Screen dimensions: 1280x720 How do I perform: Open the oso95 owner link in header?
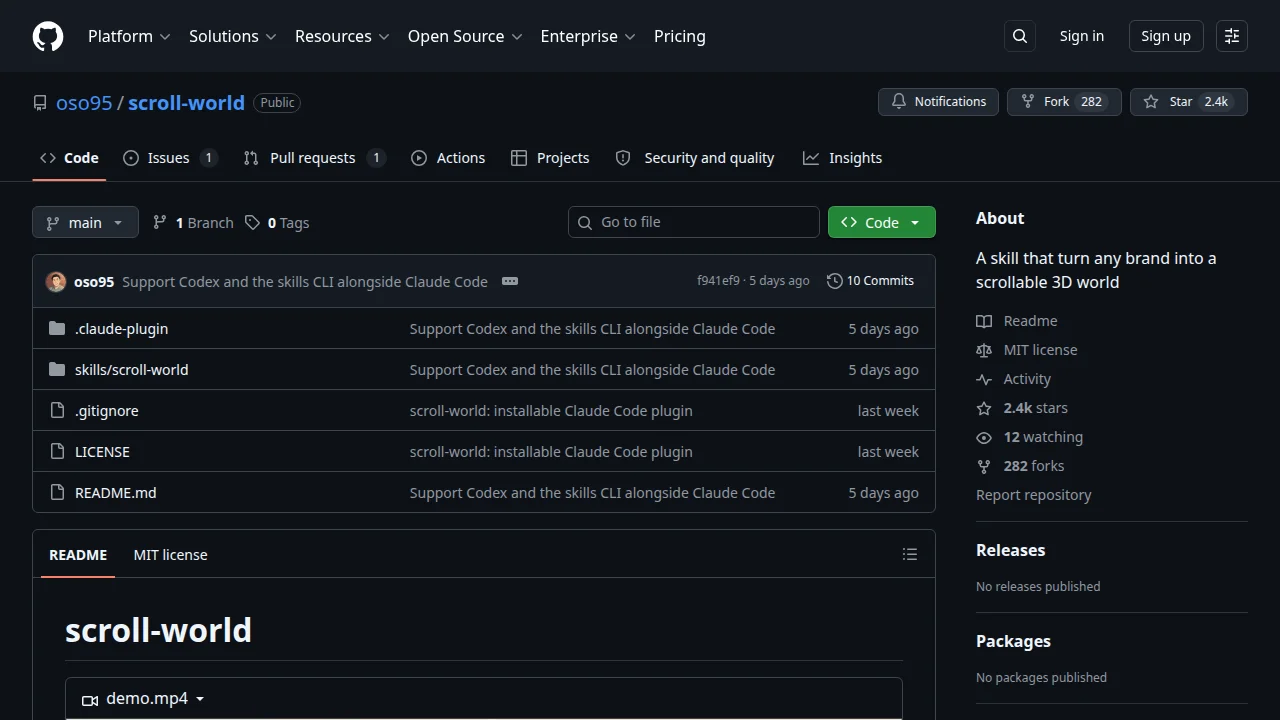pyautogui.click(x=84, y=102)
